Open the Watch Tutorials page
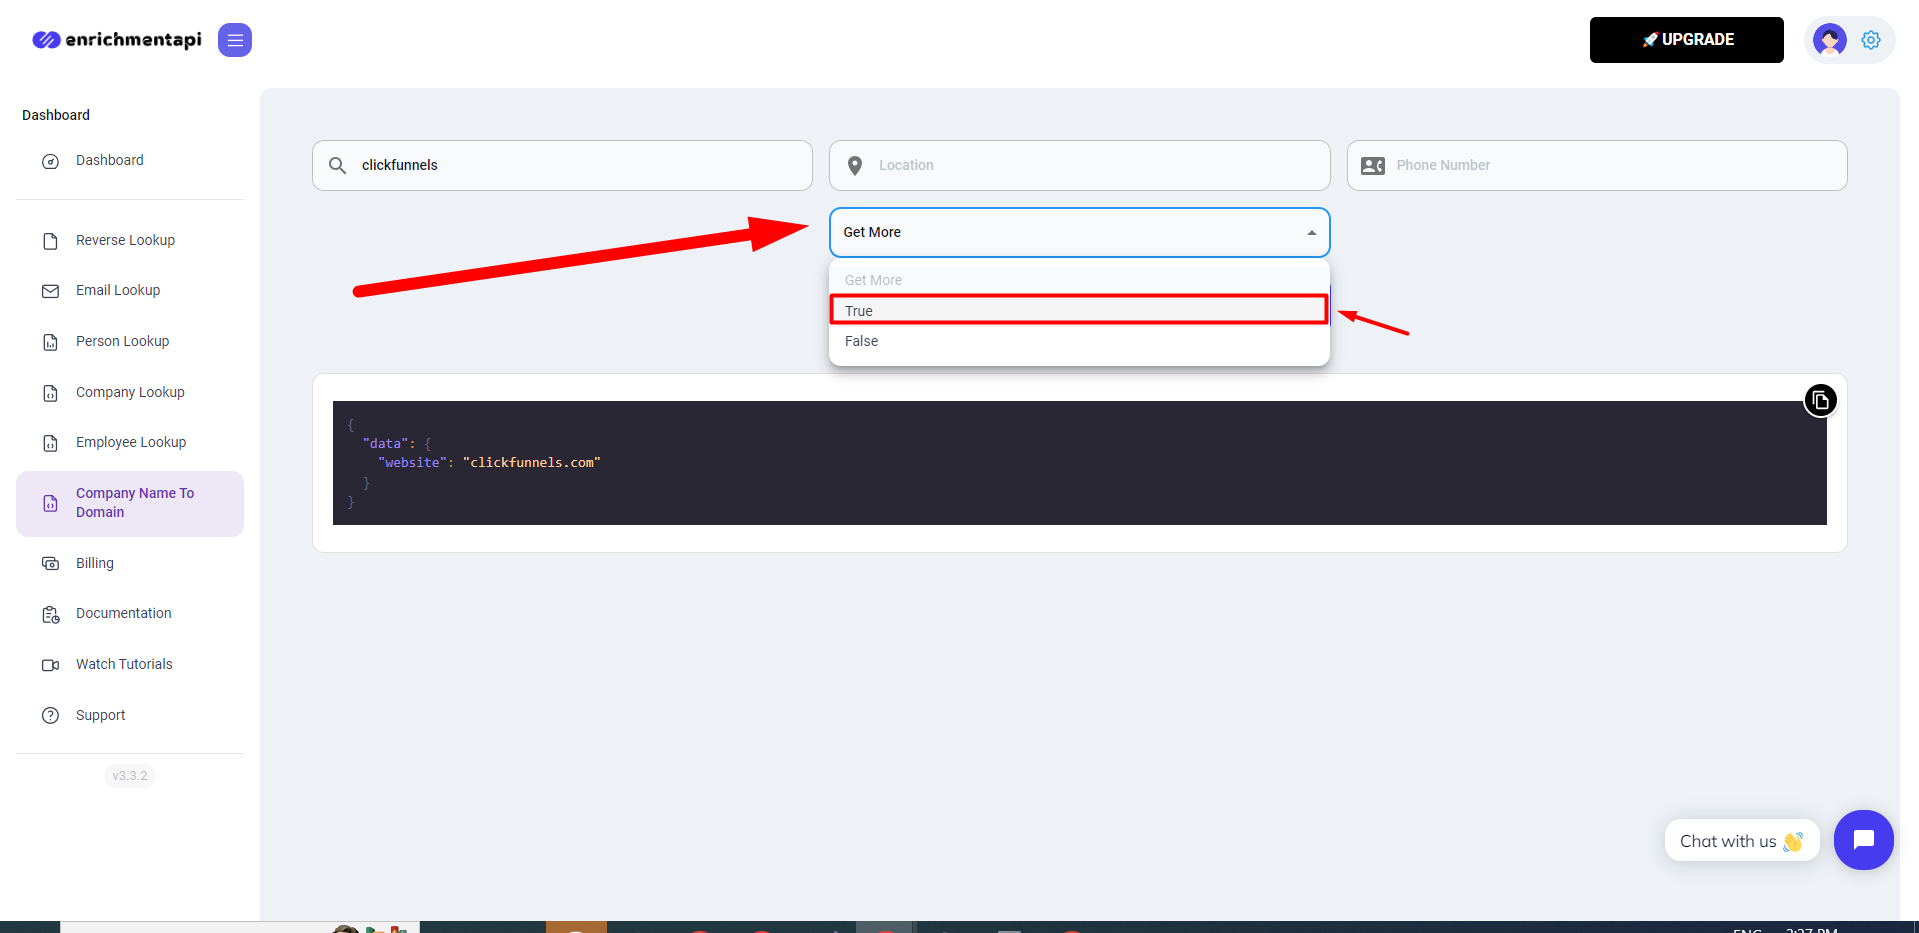The width and height of the screenshot is (1919, 933). click(x=124, y=664)
